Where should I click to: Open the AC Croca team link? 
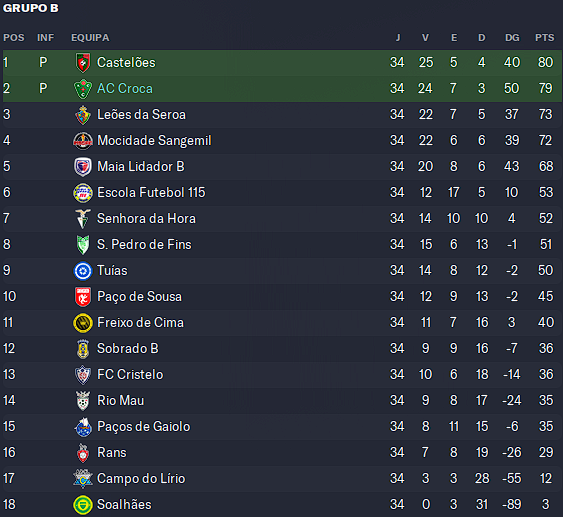(x=125, y=89)
